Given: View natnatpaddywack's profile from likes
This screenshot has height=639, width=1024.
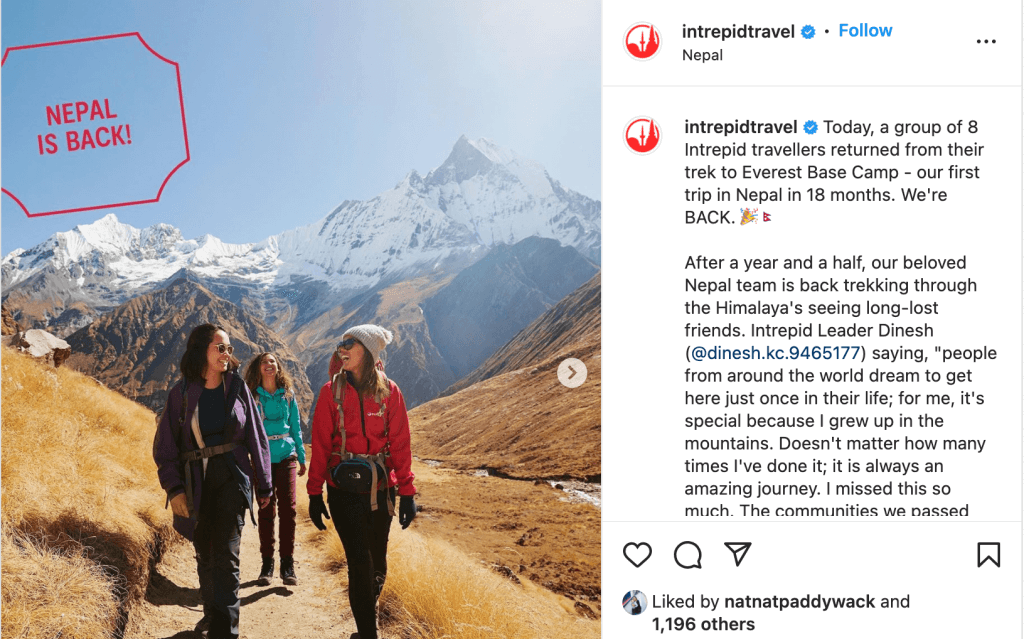Looking at the screenshot, I should click(799, 602).
